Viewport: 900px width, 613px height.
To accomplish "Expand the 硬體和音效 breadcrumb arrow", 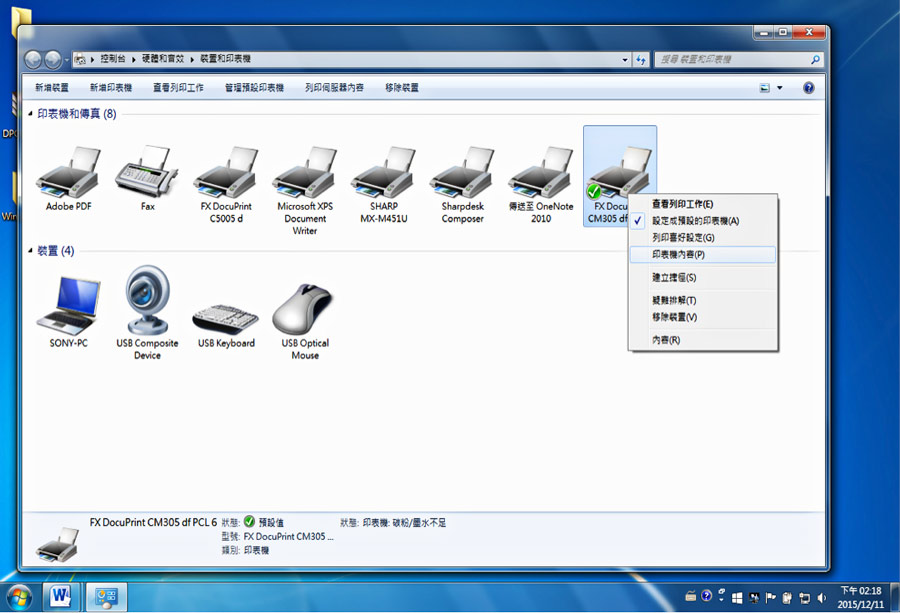I will coord(192,59).
